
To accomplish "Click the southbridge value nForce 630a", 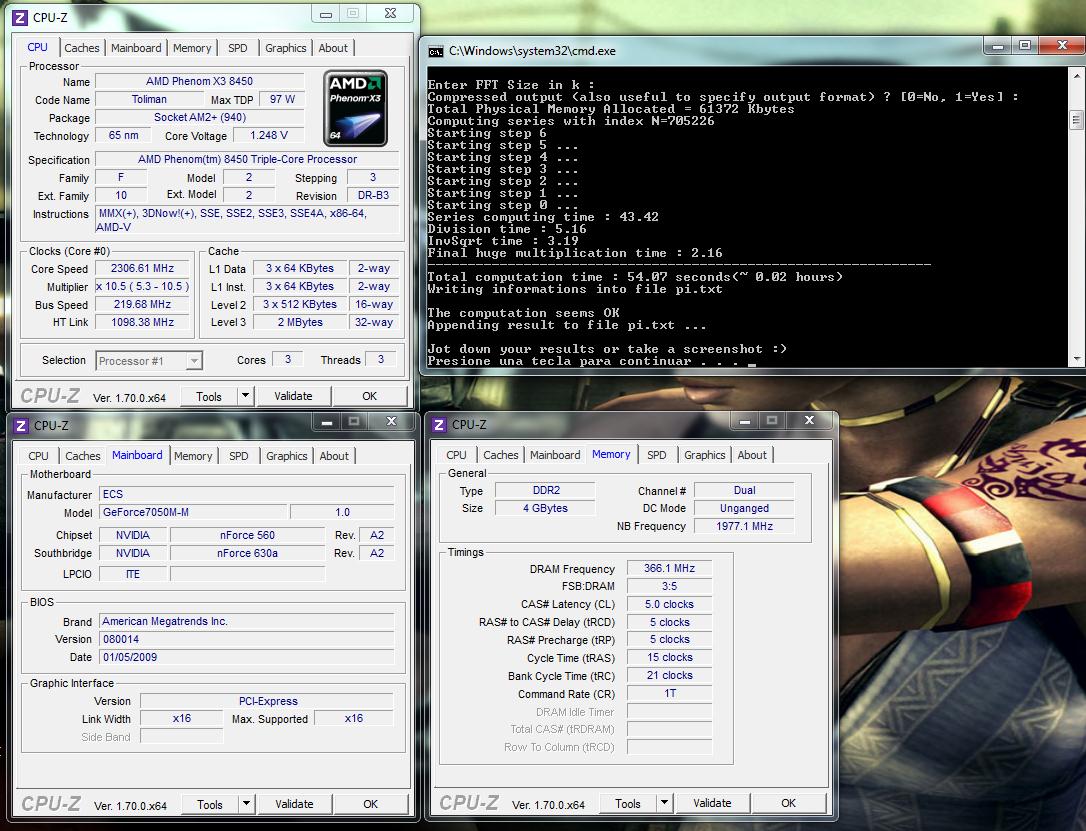I will click(247, 553).
